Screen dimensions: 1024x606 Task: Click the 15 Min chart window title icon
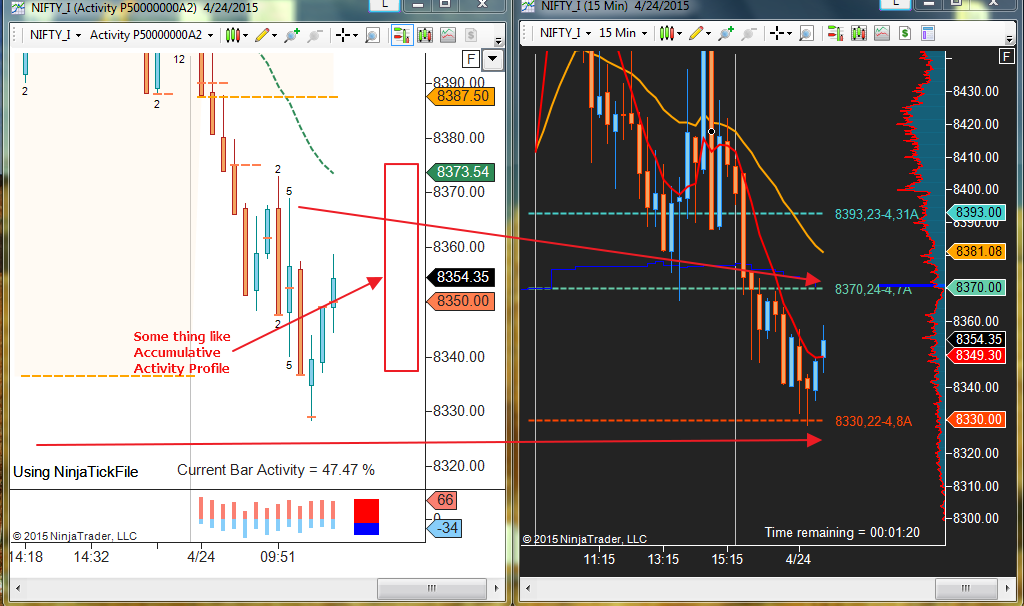tap(529, 6)
